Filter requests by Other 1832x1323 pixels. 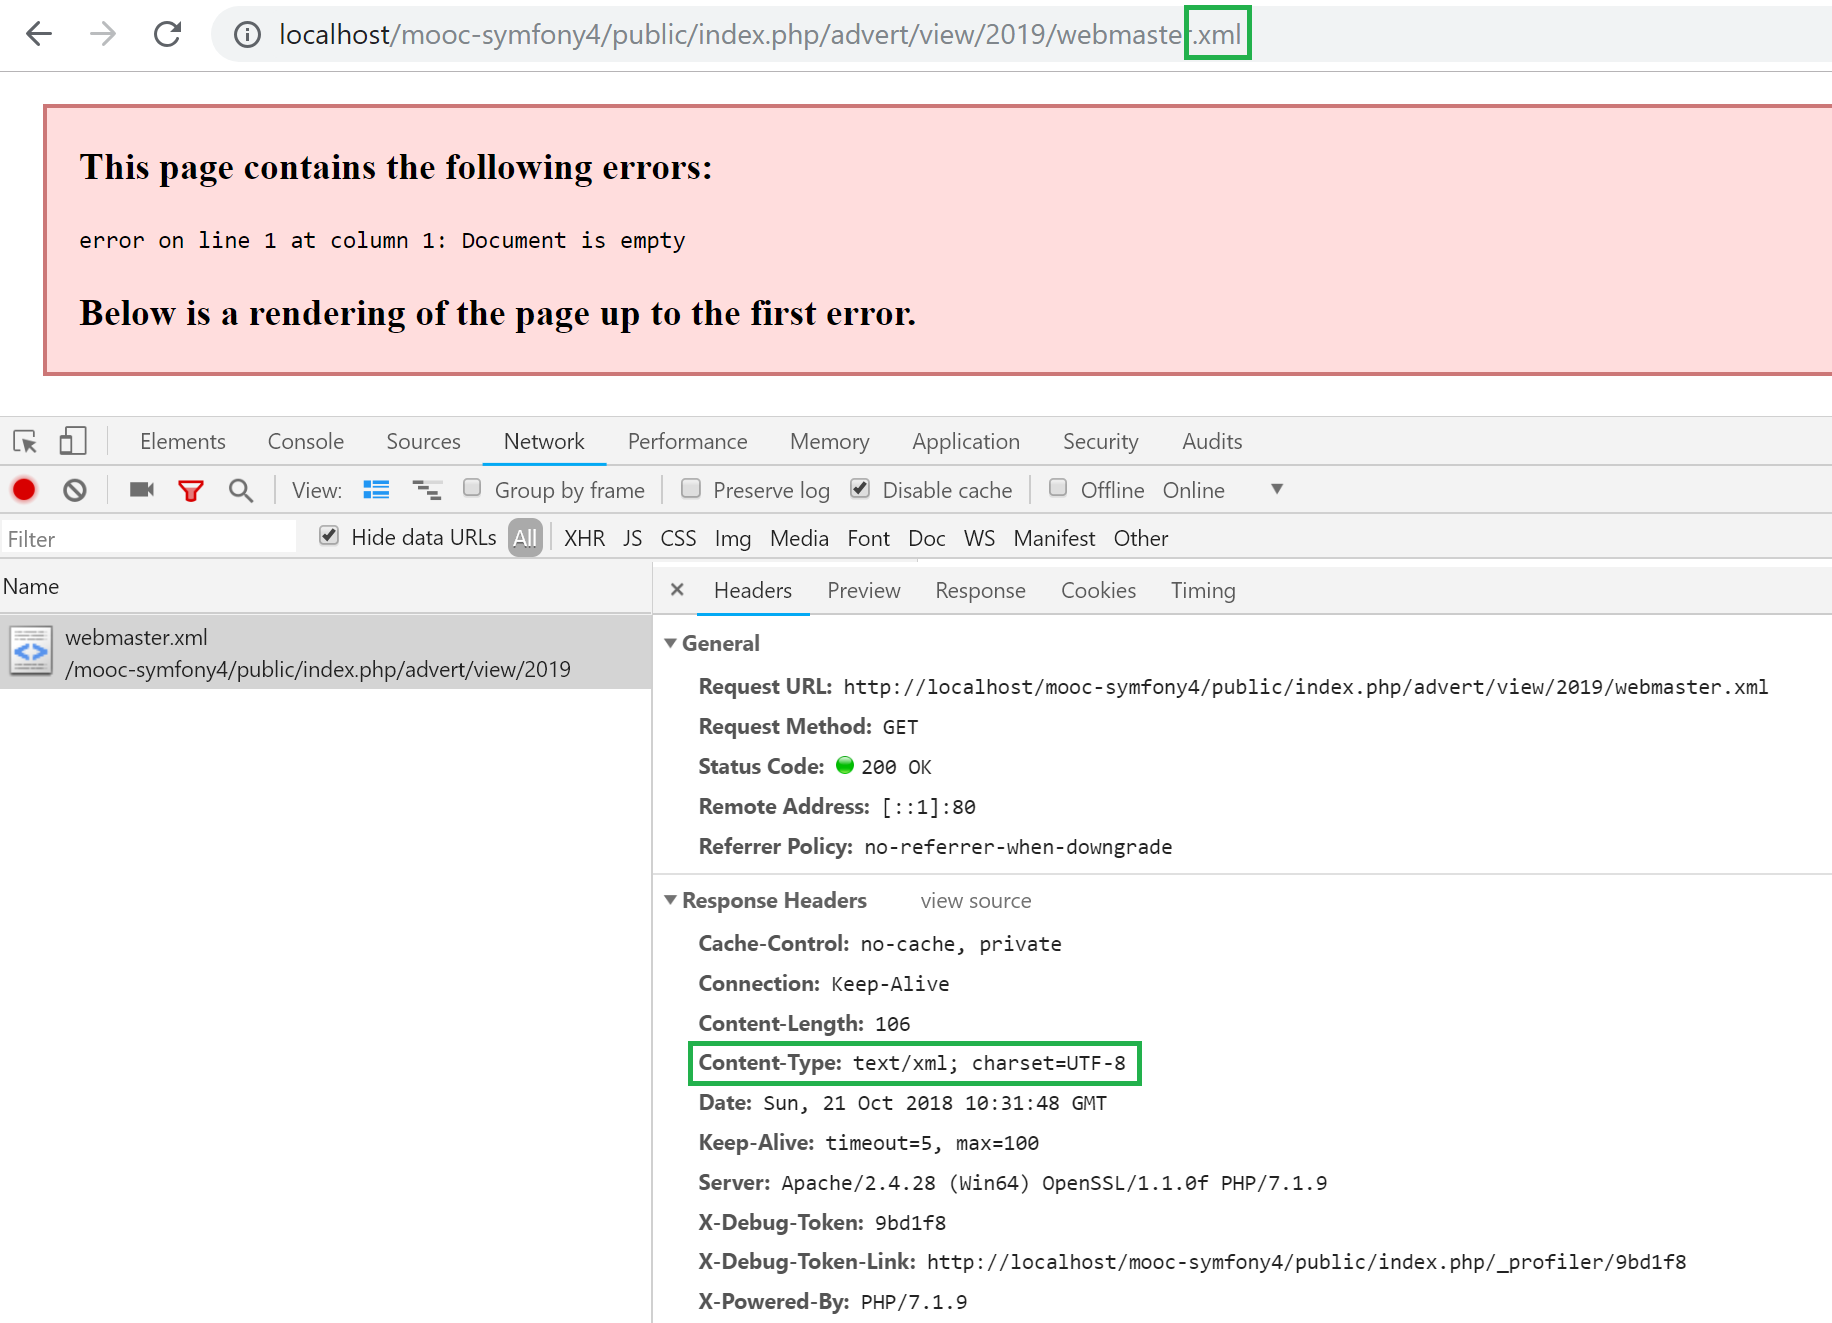pos(1141,538)
